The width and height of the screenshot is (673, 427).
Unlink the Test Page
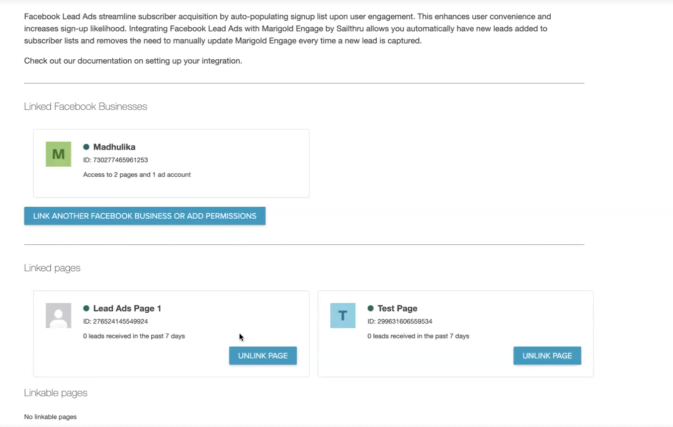pos(547,355)
